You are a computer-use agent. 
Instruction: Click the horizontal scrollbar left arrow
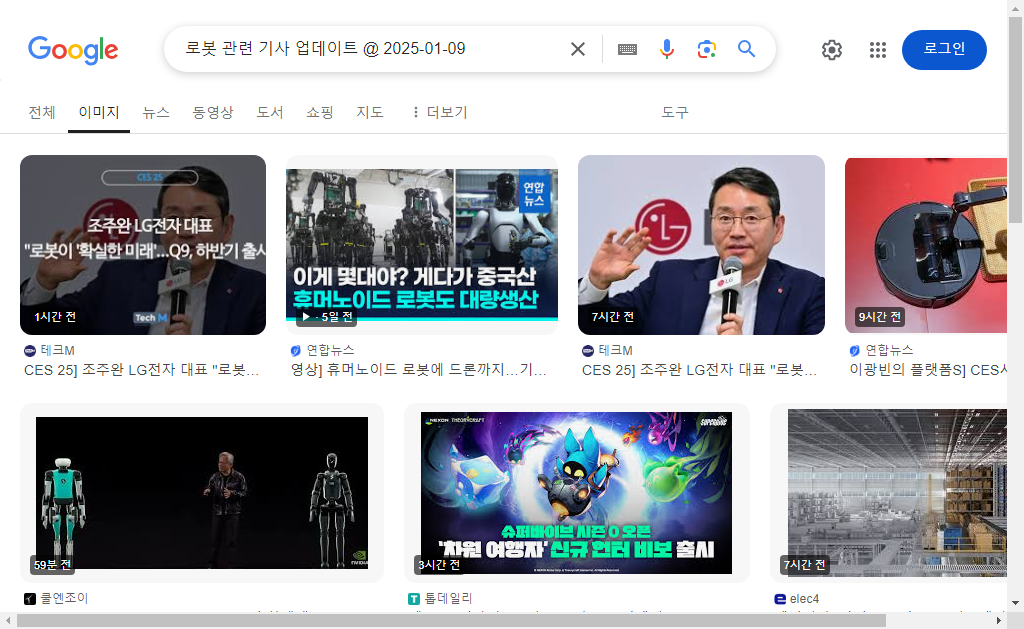tap(8, 621)
